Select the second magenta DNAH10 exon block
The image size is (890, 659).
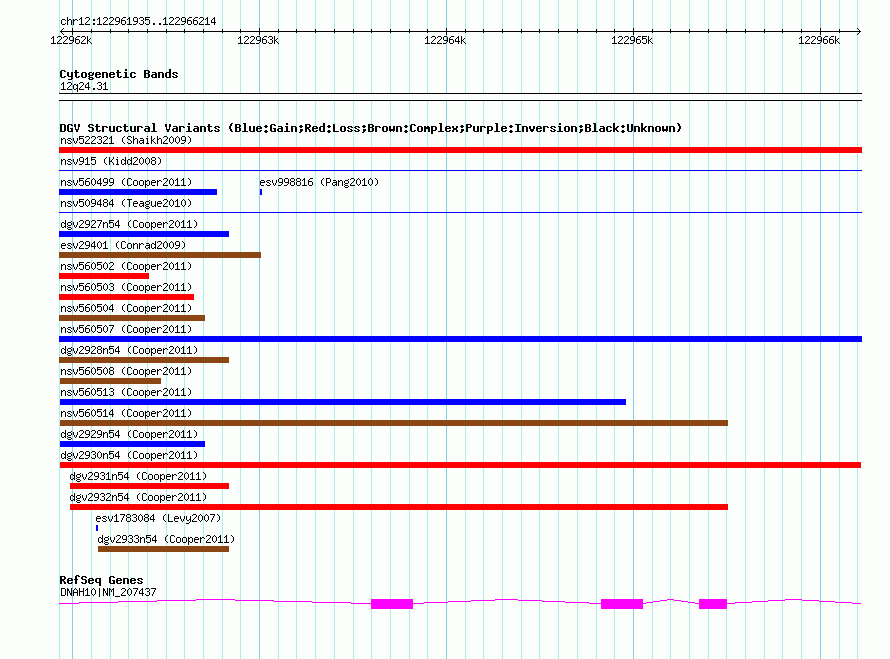[622, 604]
